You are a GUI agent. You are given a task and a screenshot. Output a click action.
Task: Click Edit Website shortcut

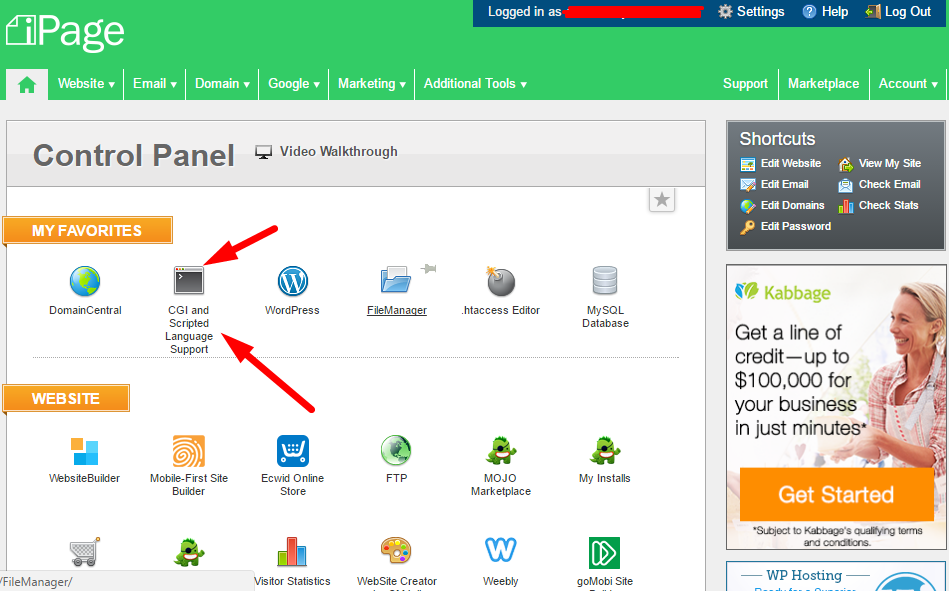click(x=781, y=163)
